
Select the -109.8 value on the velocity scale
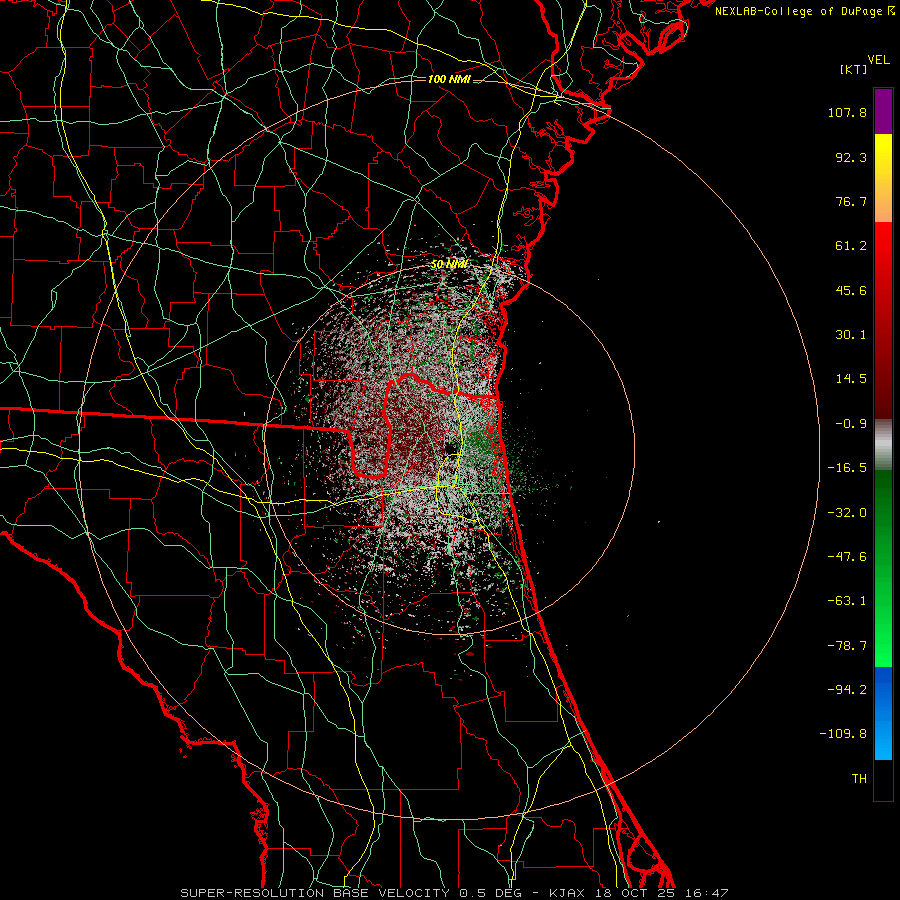coord(843,734)
